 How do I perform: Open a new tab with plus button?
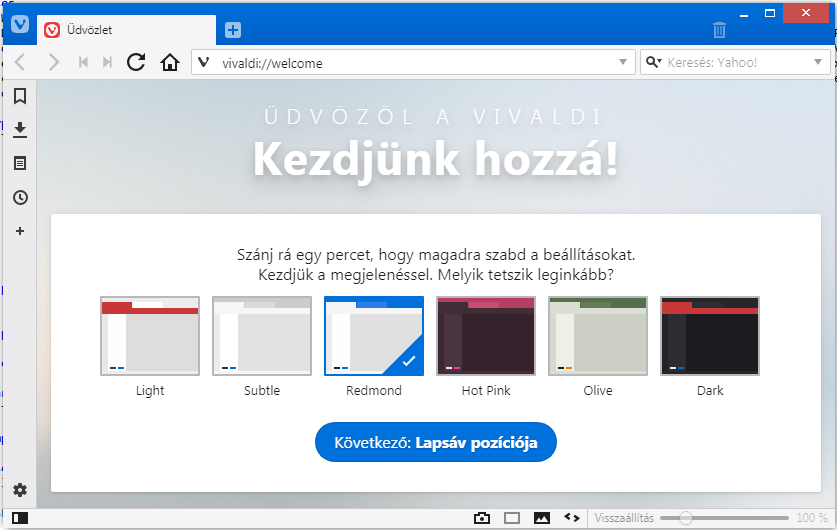tap(233, 30)
